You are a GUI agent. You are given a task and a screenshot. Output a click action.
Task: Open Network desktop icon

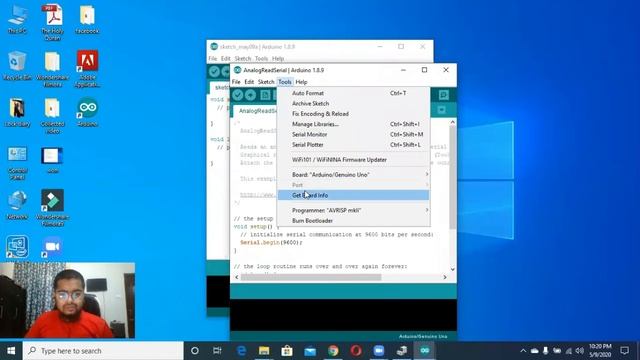pyautogui.click(x=17, y=205)
